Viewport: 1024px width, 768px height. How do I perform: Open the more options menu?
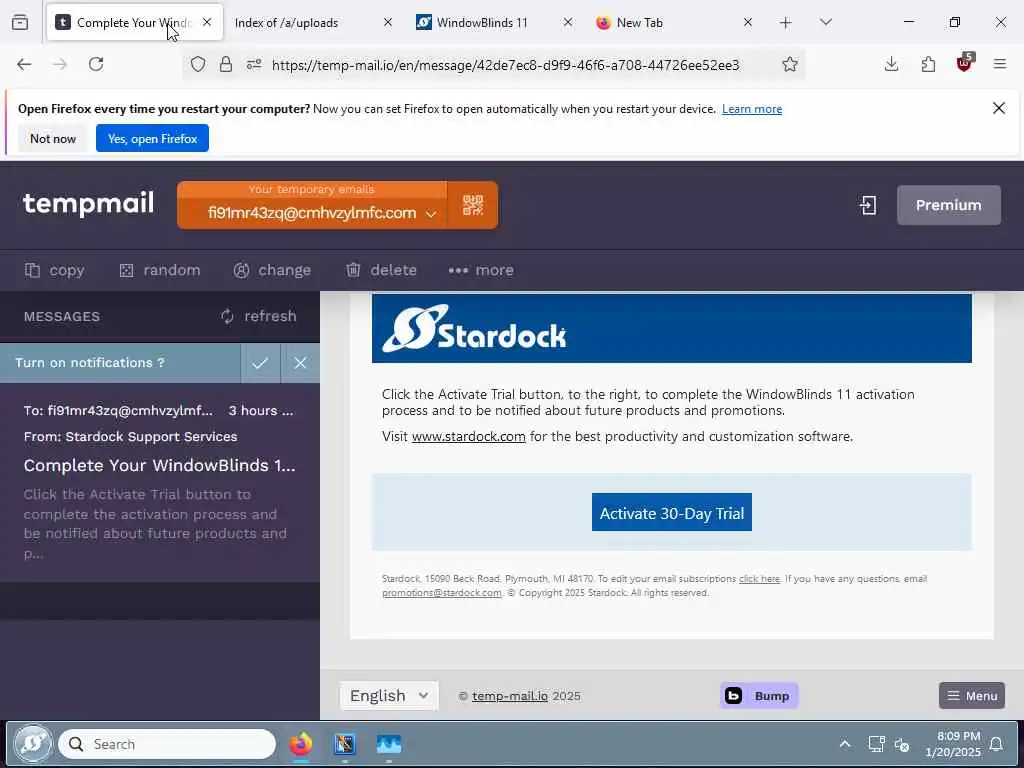[x=481, y=270]
